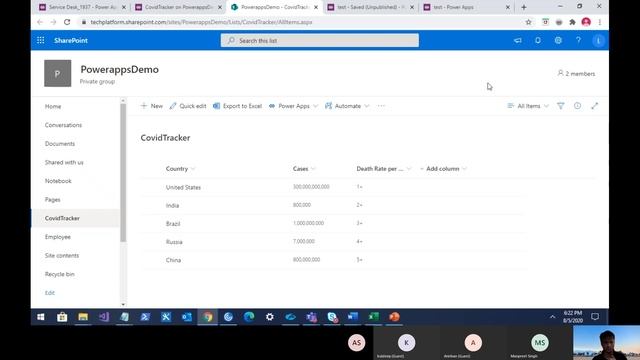
Task: Open the help question mark
Action: point(578,40)
